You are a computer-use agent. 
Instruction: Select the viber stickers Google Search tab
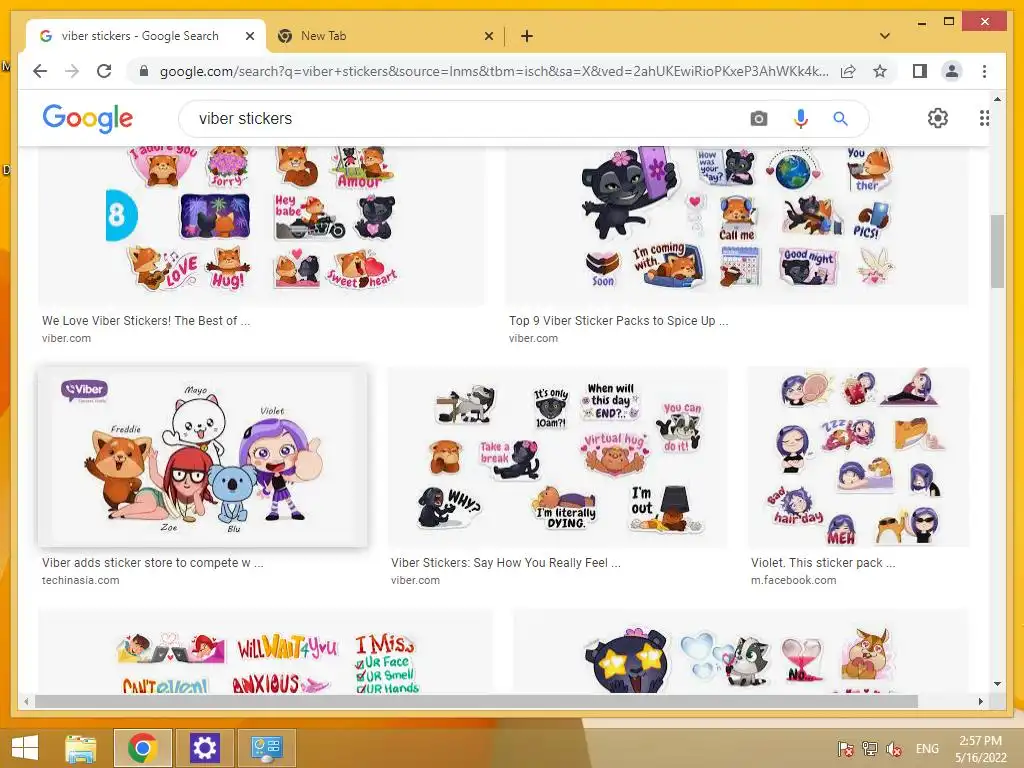click(145, 36)
